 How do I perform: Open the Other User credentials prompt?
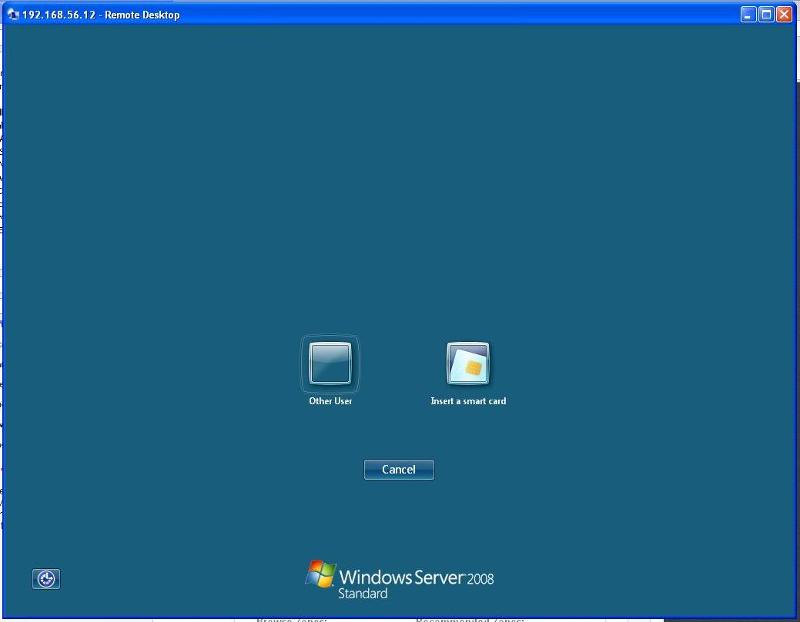pos(329,364)
